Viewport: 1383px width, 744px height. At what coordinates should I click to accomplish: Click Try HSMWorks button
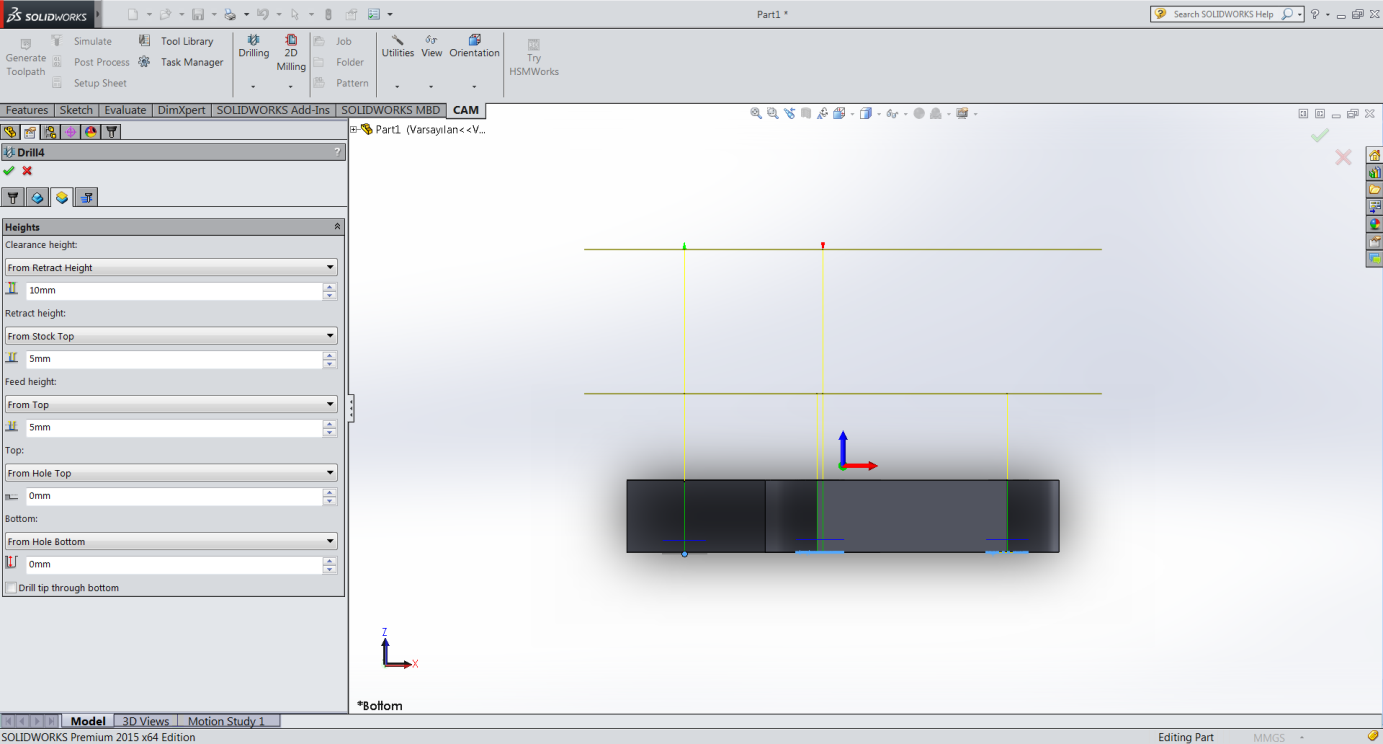pyautogui.click(x=534, y=57)
